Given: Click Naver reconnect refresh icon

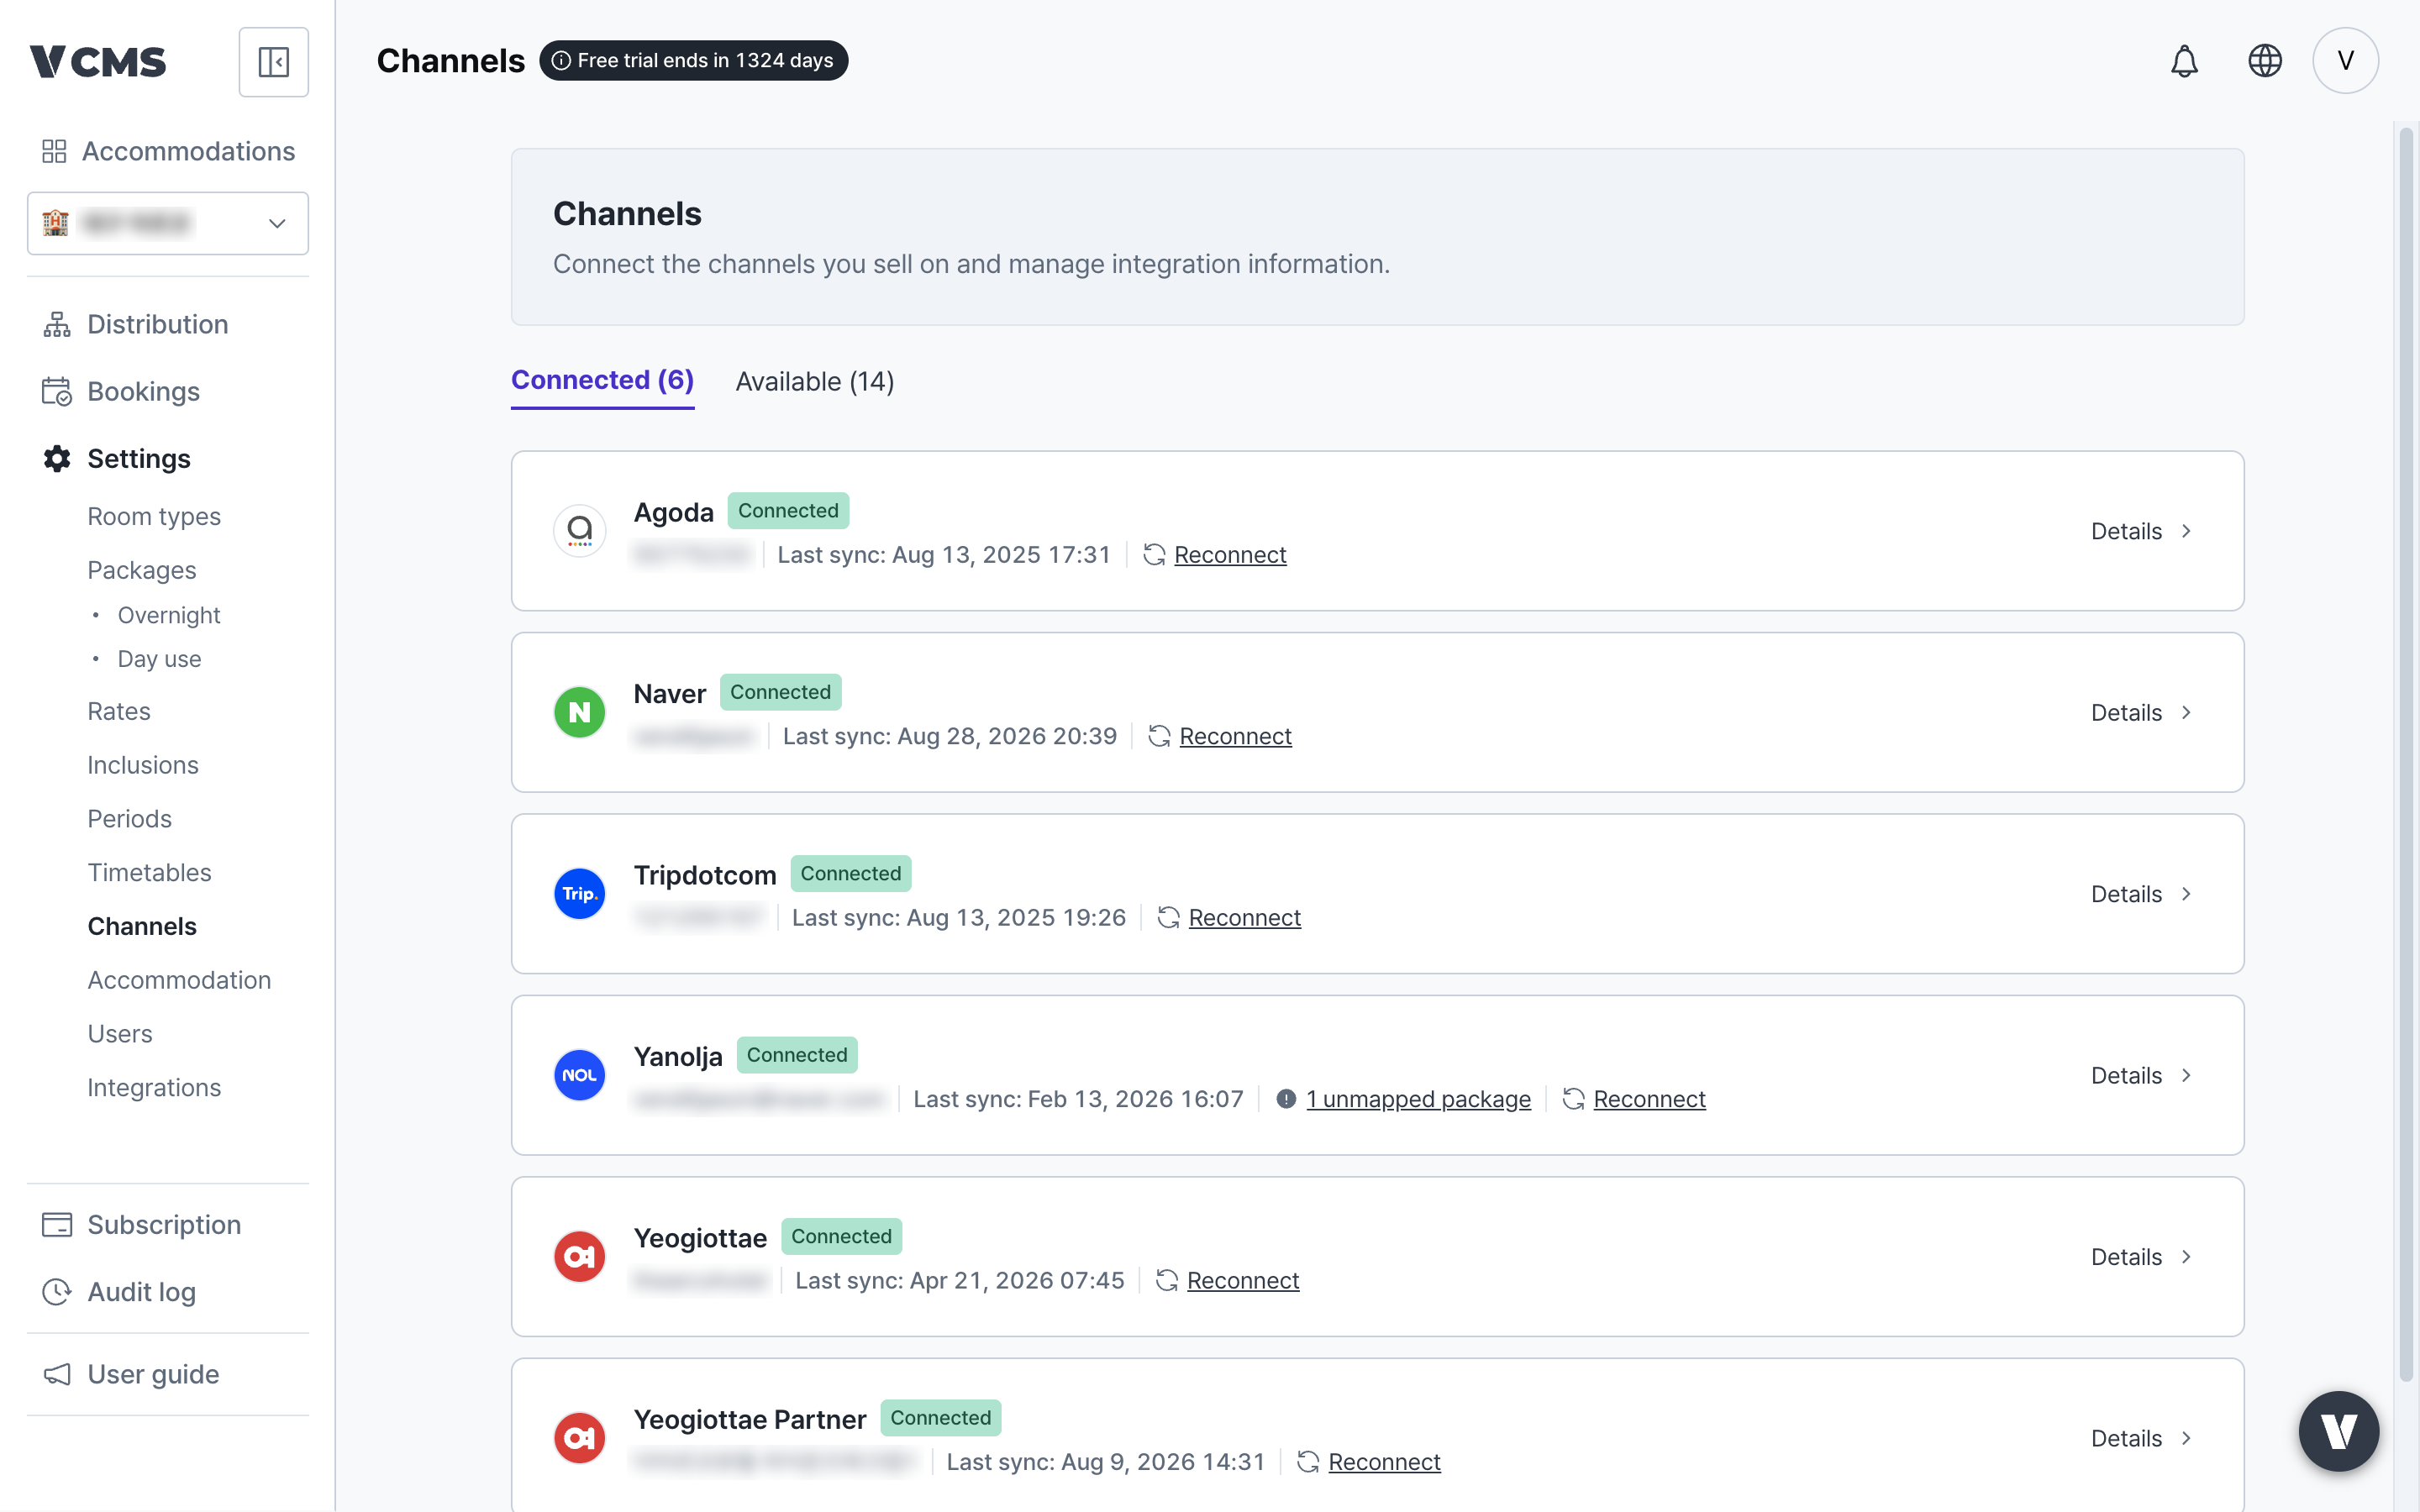Looking at the screenshot, I should coord(1159,737).
